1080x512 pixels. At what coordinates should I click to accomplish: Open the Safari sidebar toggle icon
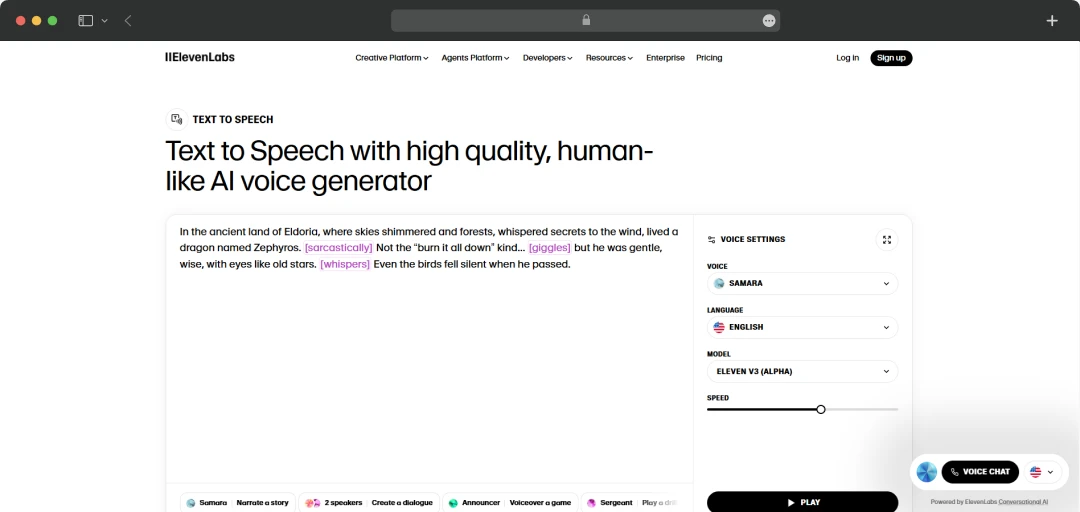click(85, 21)
